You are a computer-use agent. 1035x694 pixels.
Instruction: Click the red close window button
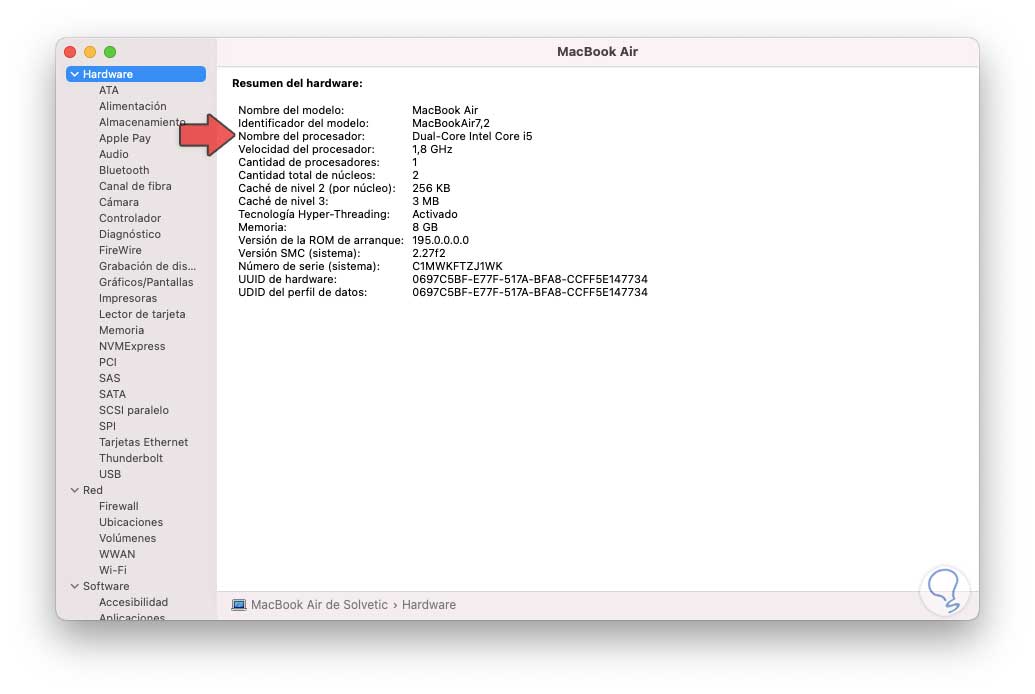tap(70, 52)
